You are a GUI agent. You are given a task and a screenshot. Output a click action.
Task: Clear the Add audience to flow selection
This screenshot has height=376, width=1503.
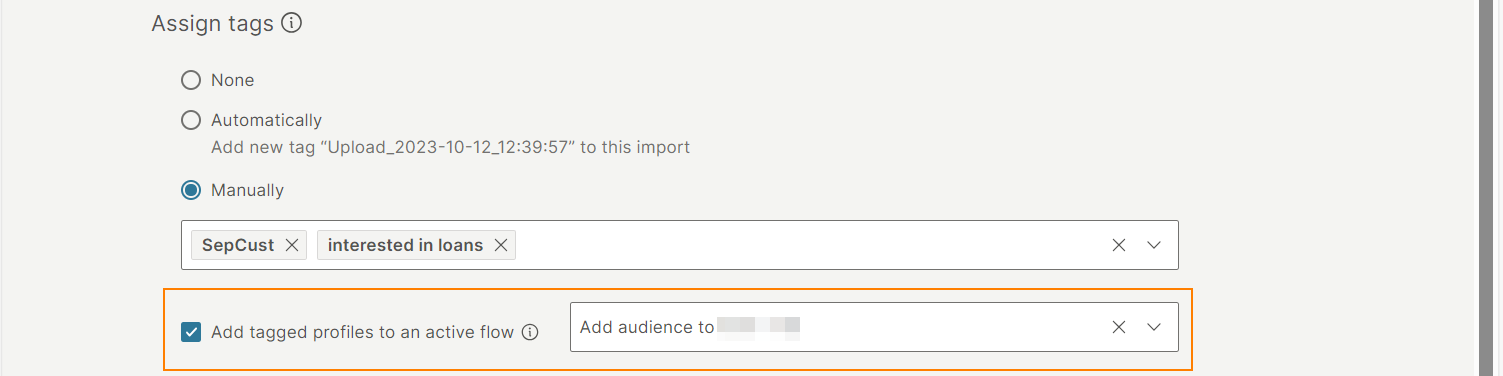tap(1119, 327)
